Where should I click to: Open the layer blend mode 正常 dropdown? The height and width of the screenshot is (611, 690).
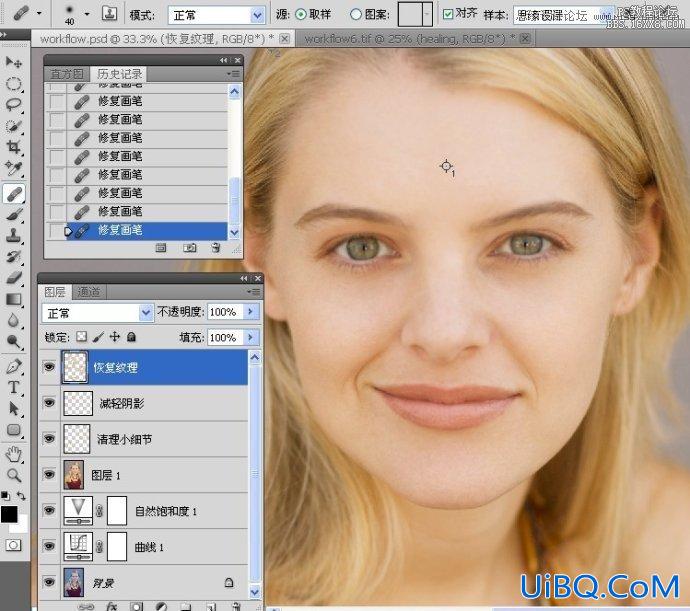pos(146,313)
